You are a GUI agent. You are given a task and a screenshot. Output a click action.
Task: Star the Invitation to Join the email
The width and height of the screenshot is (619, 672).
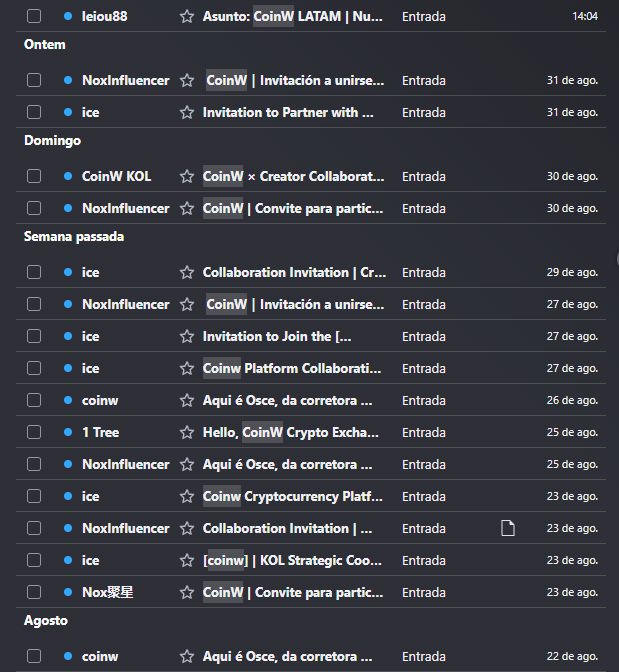[187, 336]
